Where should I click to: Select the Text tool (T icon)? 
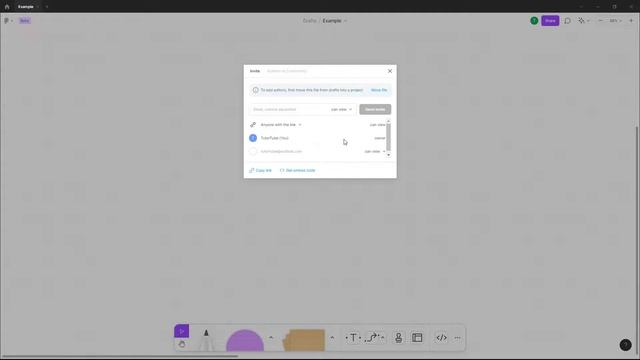(x=353, y=338)
